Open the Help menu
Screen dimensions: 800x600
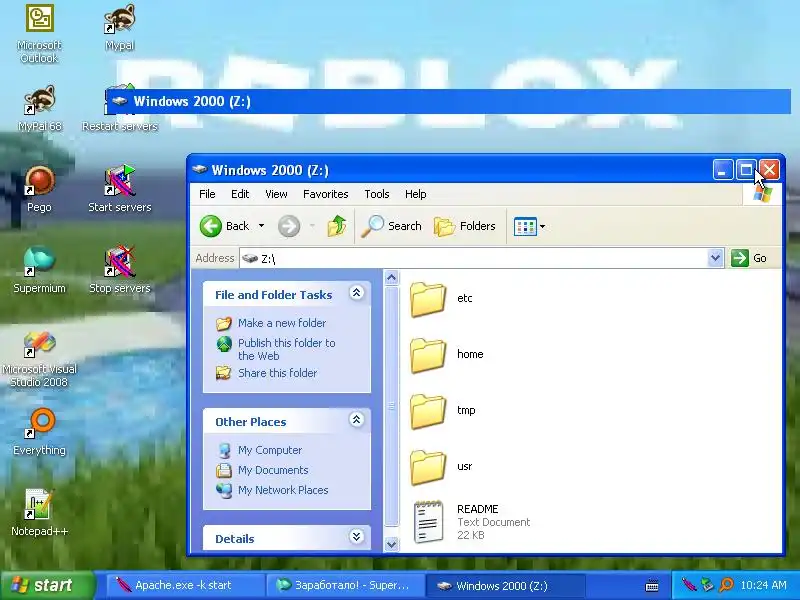pyautogui.click(x=415, y=194)
